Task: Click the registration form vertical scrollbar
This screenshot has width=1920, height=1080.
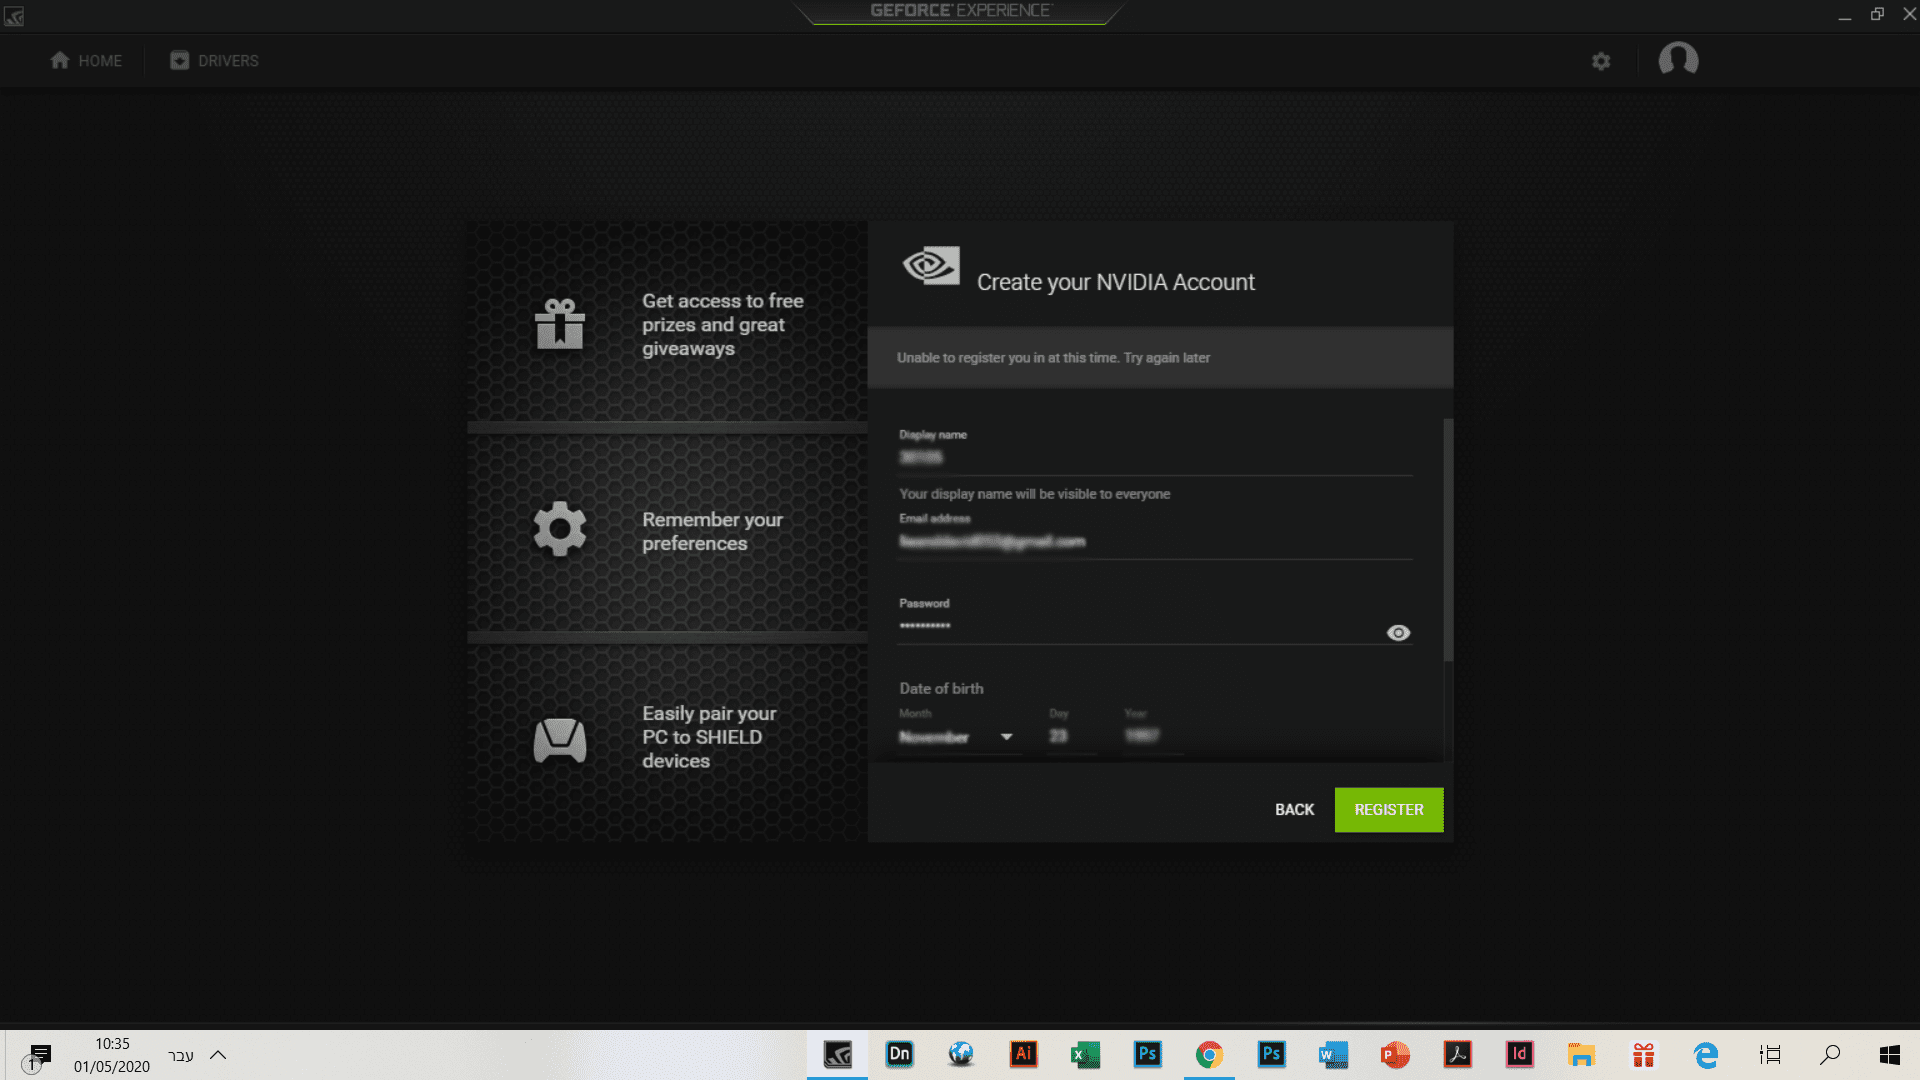Action: pos(1448,540)
